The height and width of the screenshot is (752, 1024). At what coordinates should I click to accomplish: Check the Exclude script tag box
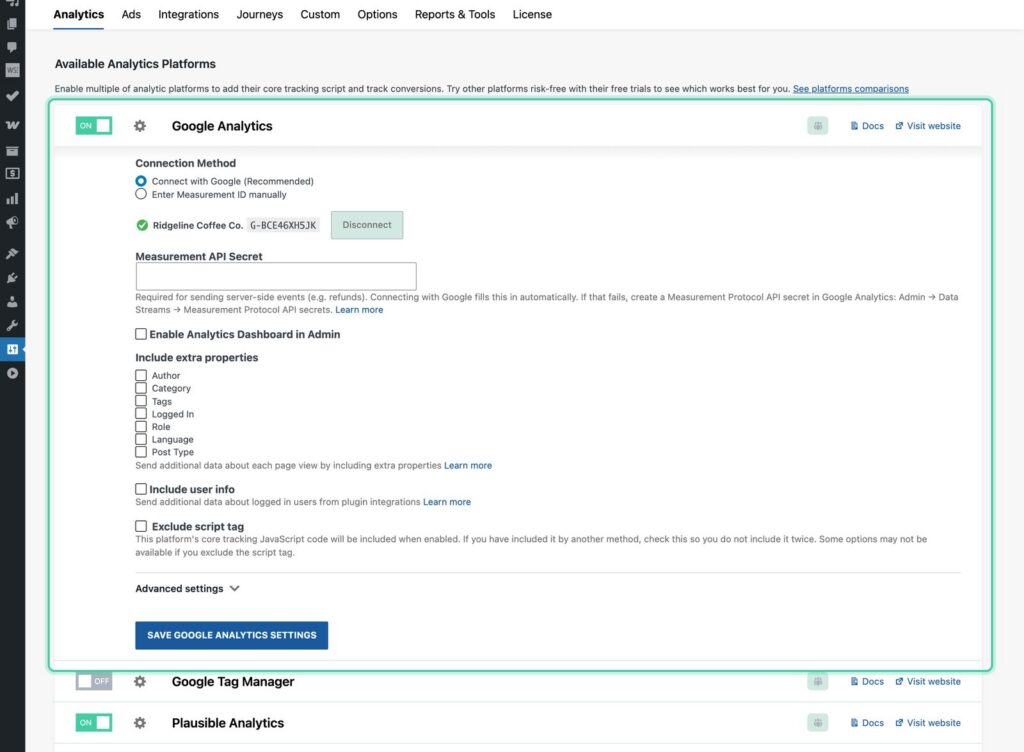pos(141,526)
